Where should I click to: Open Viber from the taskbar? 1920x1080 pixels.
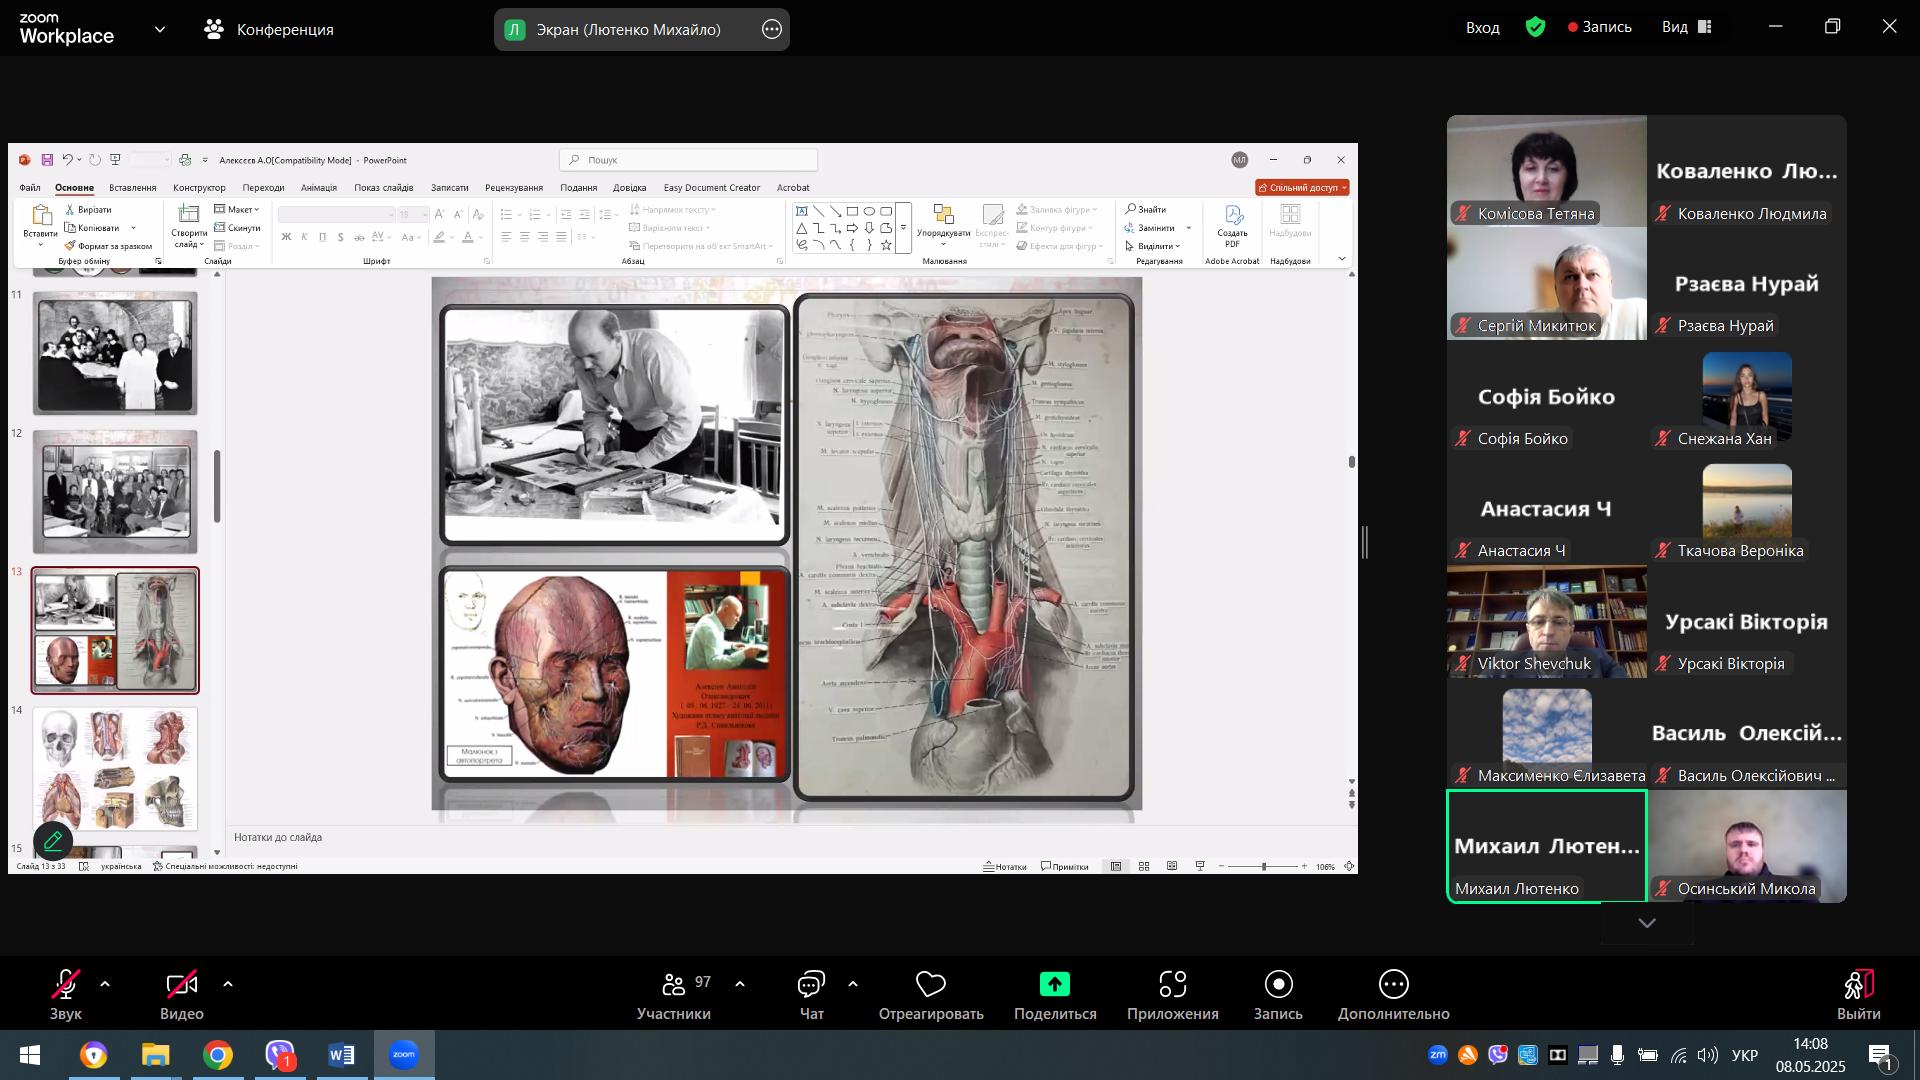coord(280,1055)
